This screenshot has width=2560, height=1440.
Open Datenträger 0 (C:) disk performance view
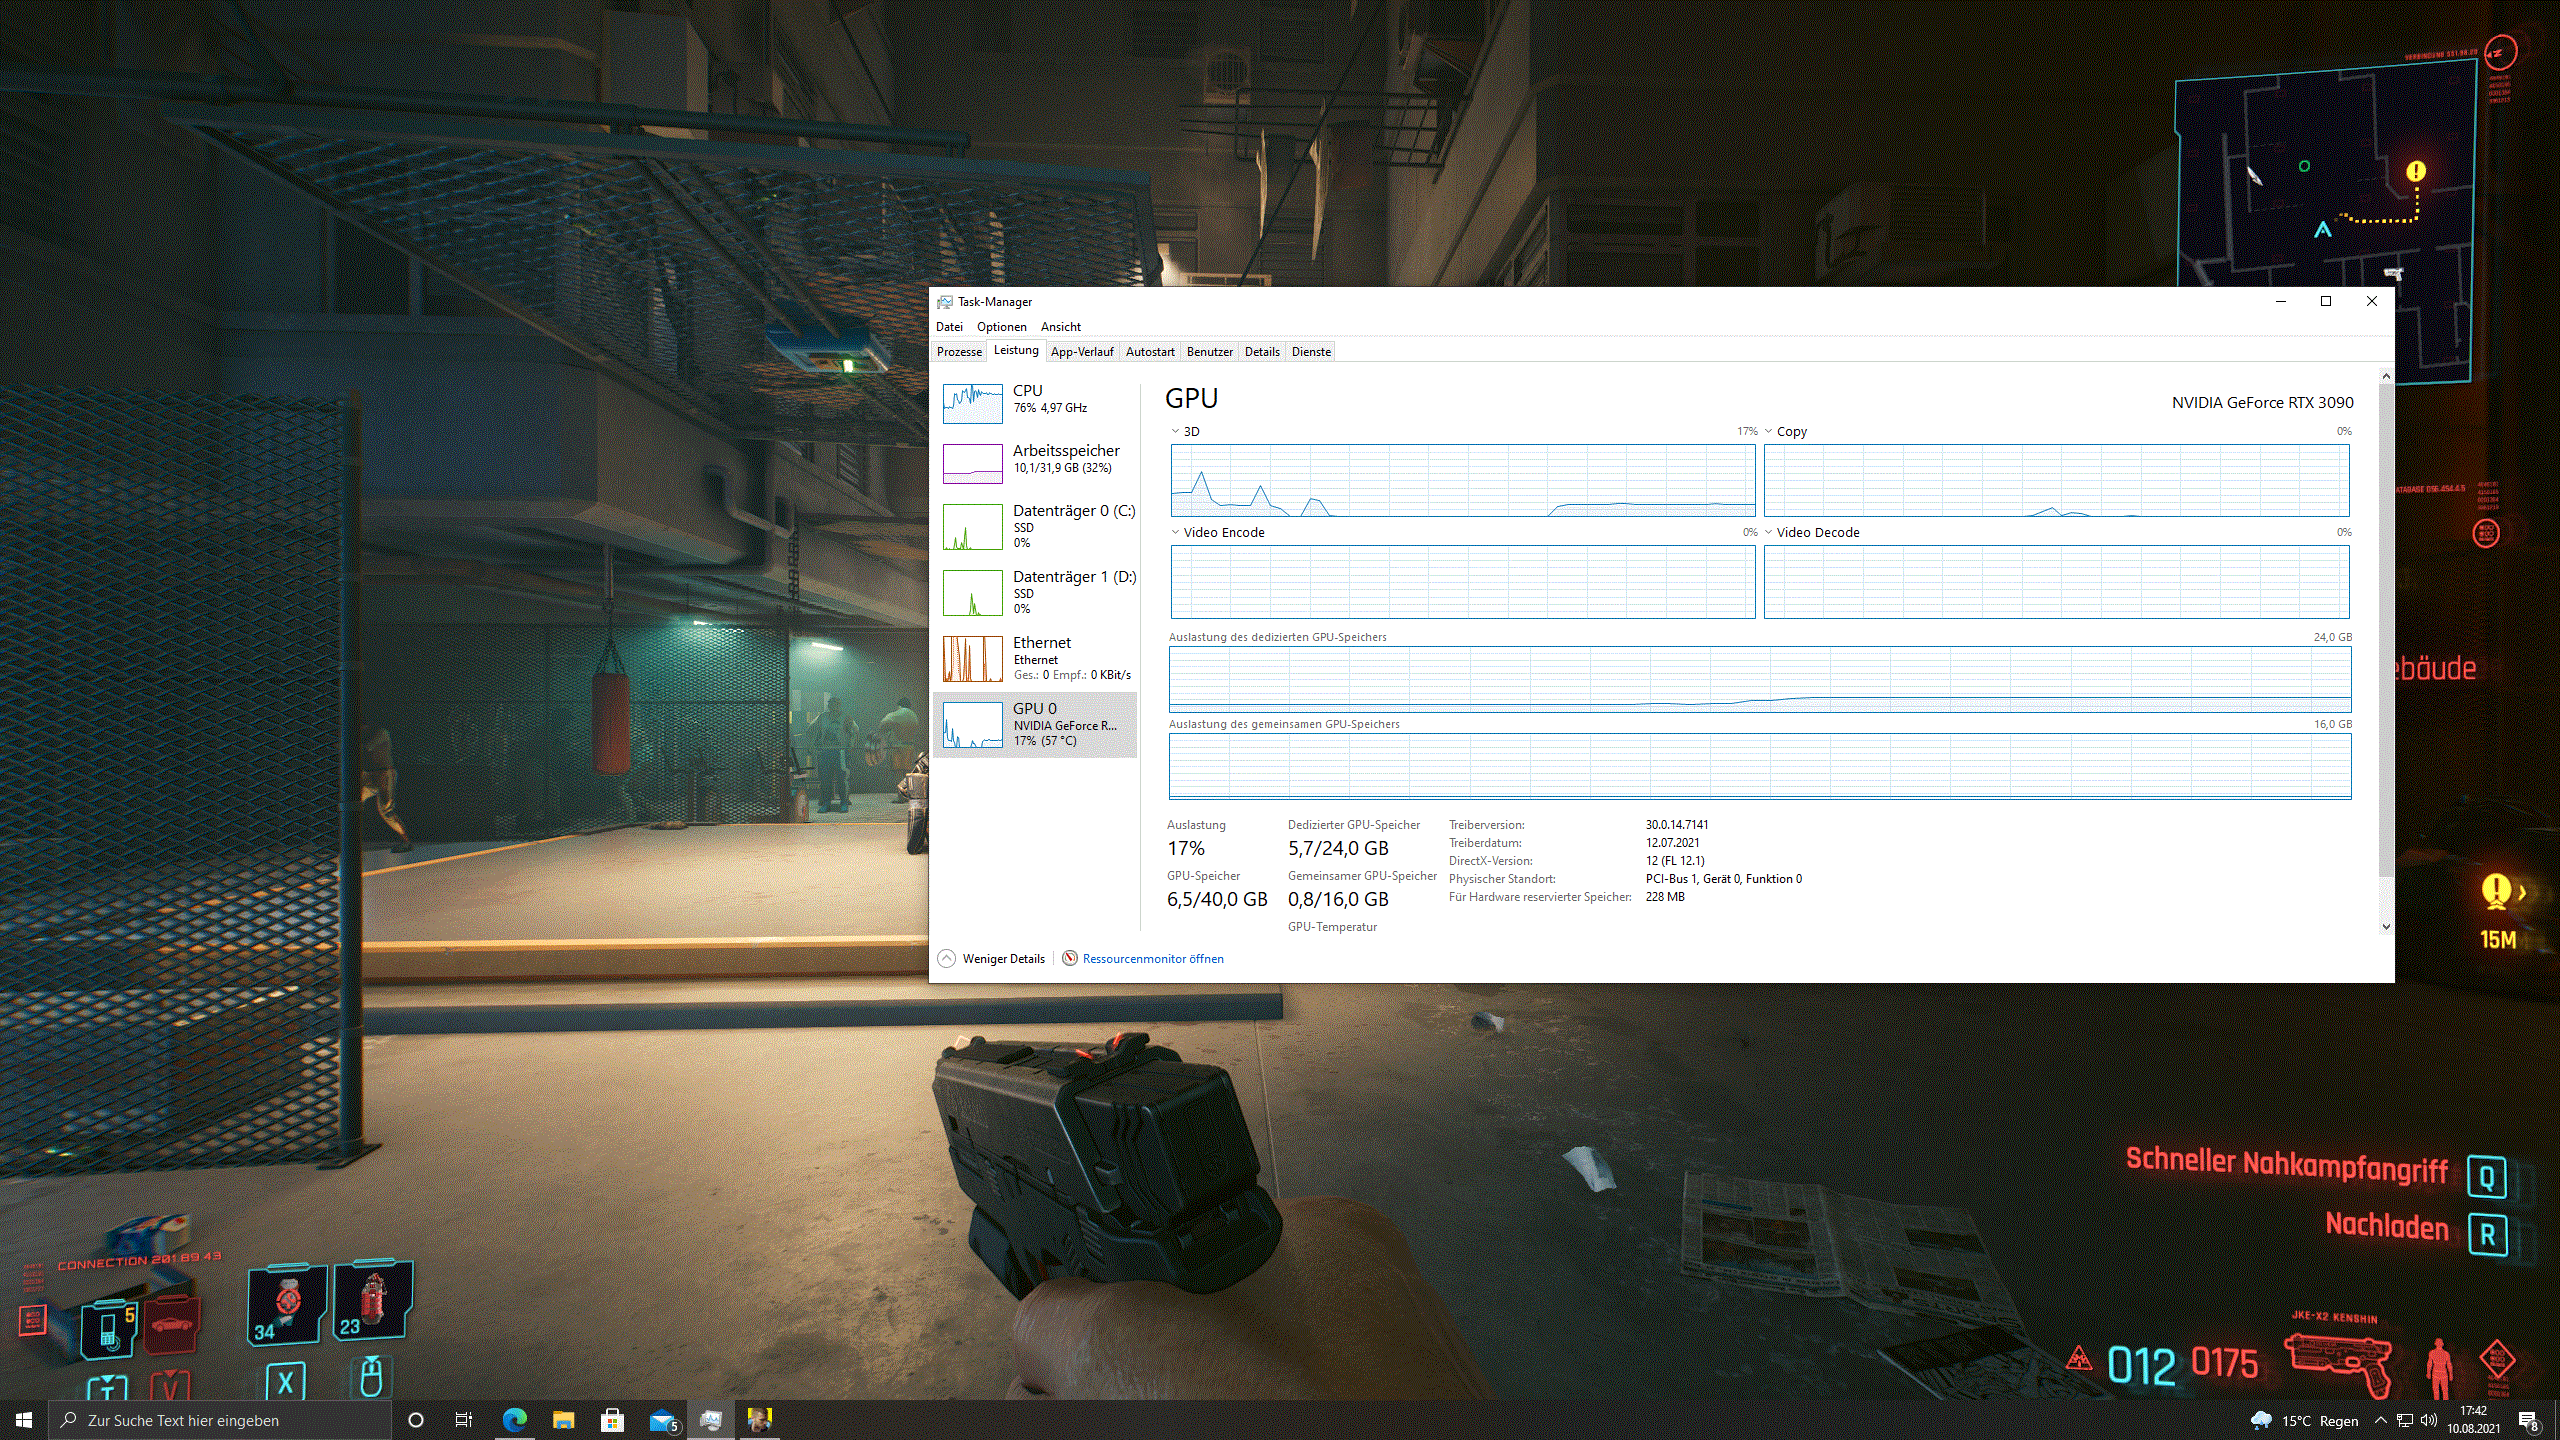tap(1035, 526)
